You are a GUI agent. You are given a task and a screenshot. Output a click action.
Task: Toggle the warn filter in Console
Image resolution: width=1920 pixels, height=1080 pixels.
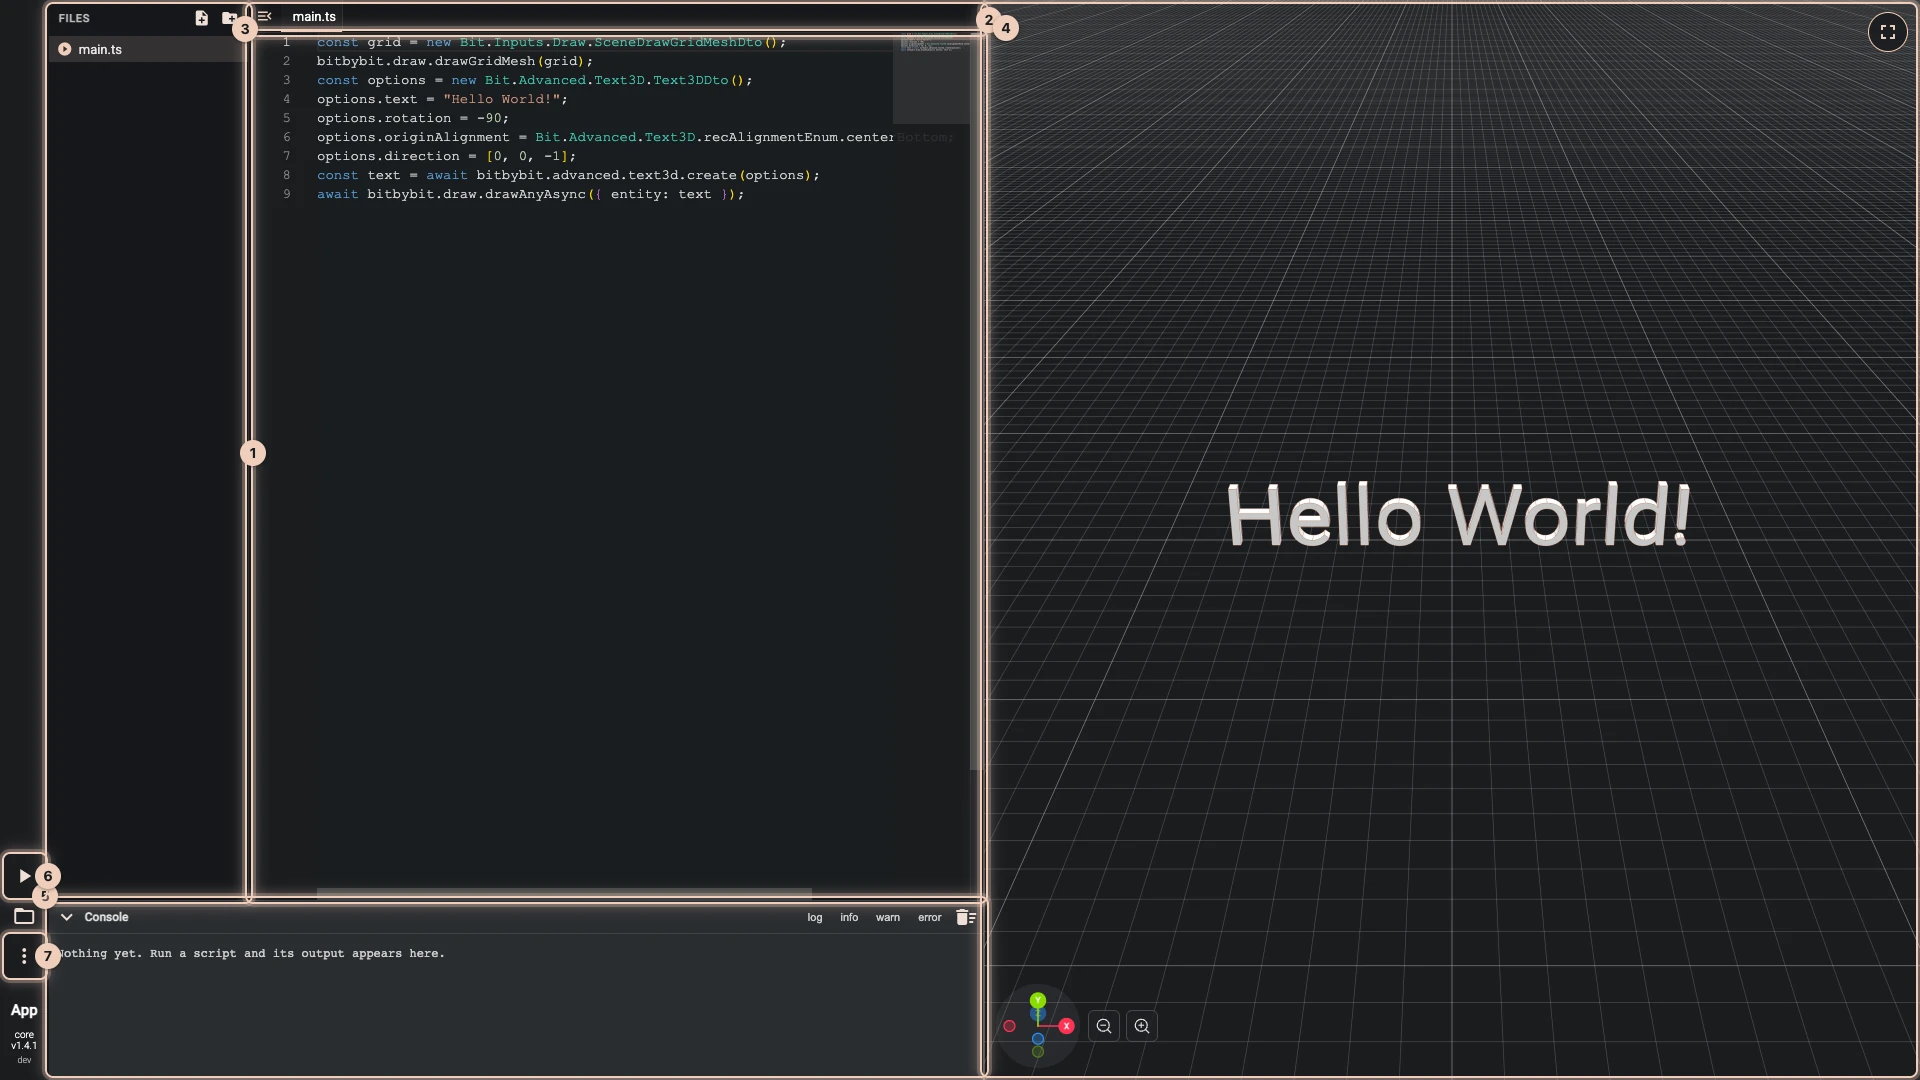click(888, 917)
